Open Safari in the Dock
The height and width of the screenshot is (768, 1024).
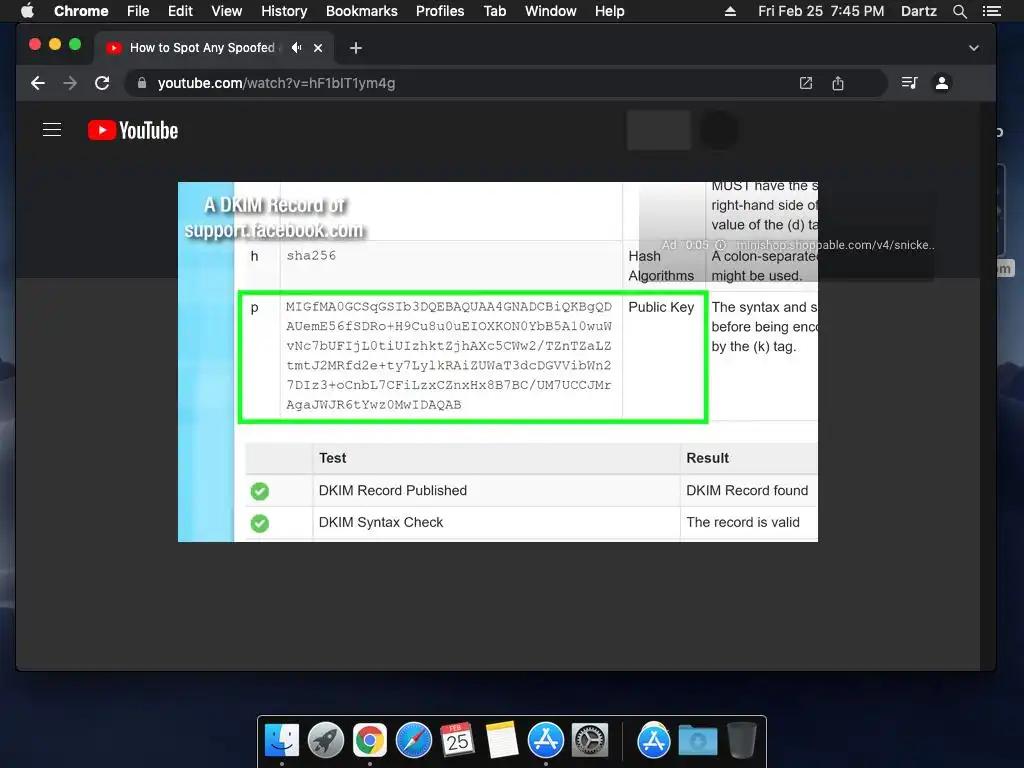pos(414,740)
